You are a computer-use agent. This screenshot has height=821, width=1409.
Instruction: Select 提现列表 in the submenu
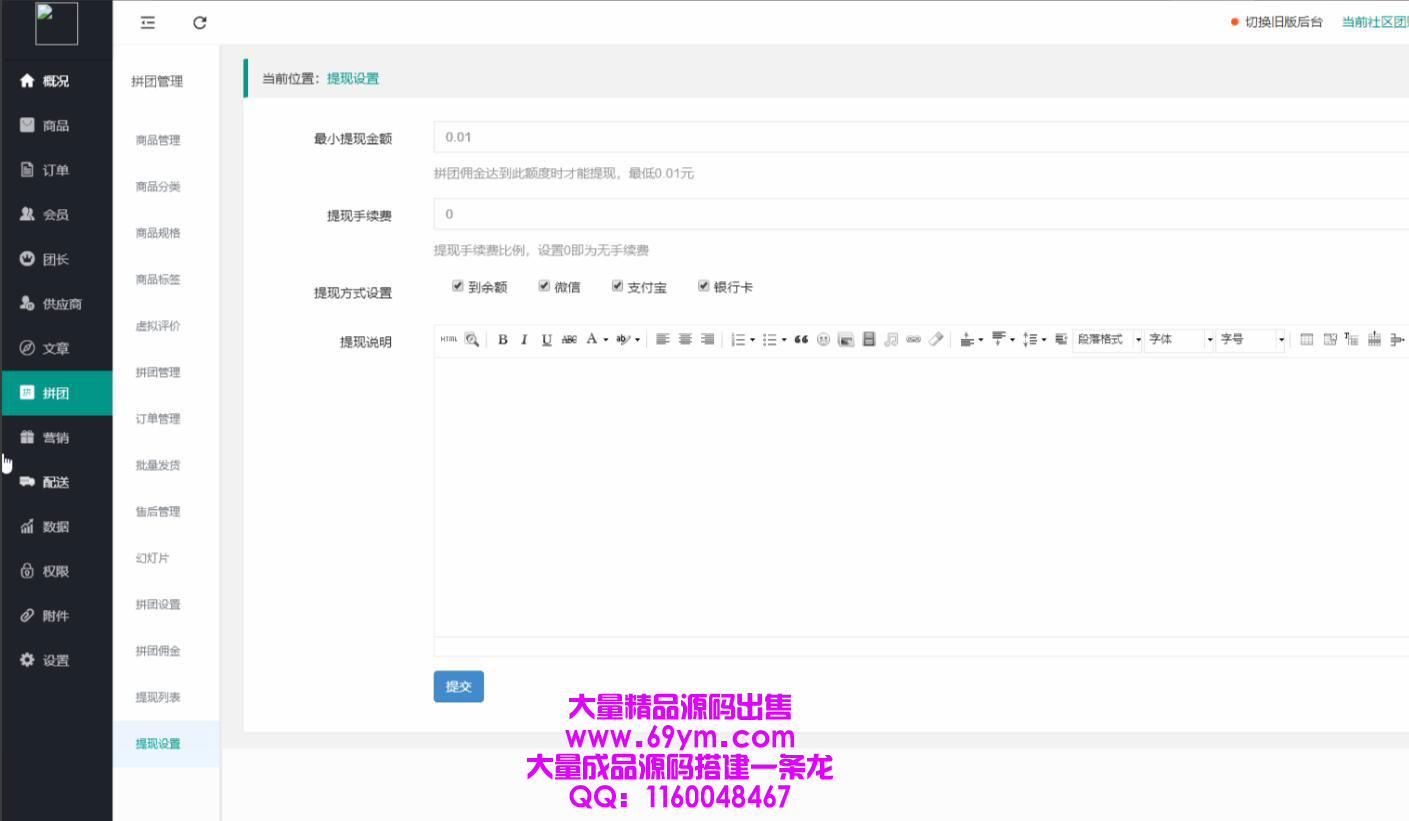158,697
